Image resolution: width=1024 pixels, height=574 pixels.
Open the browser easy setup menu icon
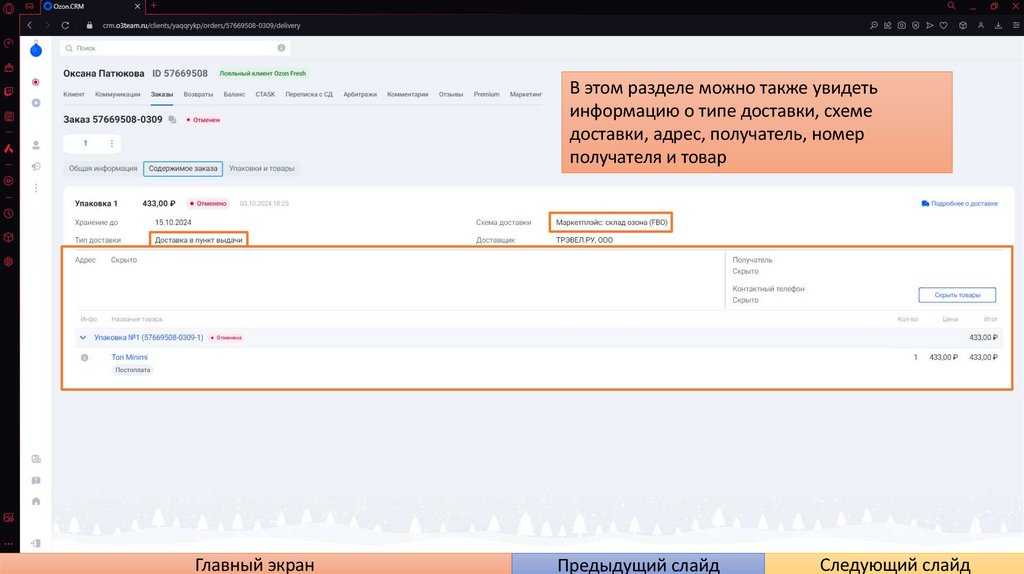coord(1016,25)
